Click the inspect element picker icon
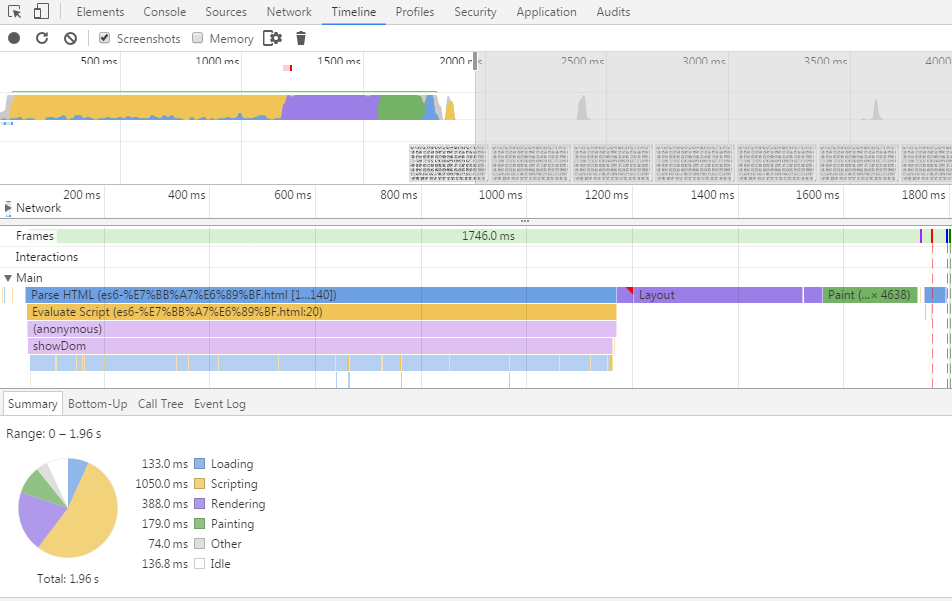This screenshot has width=952, height=601. pyautogui.click(x=14, y=12)
